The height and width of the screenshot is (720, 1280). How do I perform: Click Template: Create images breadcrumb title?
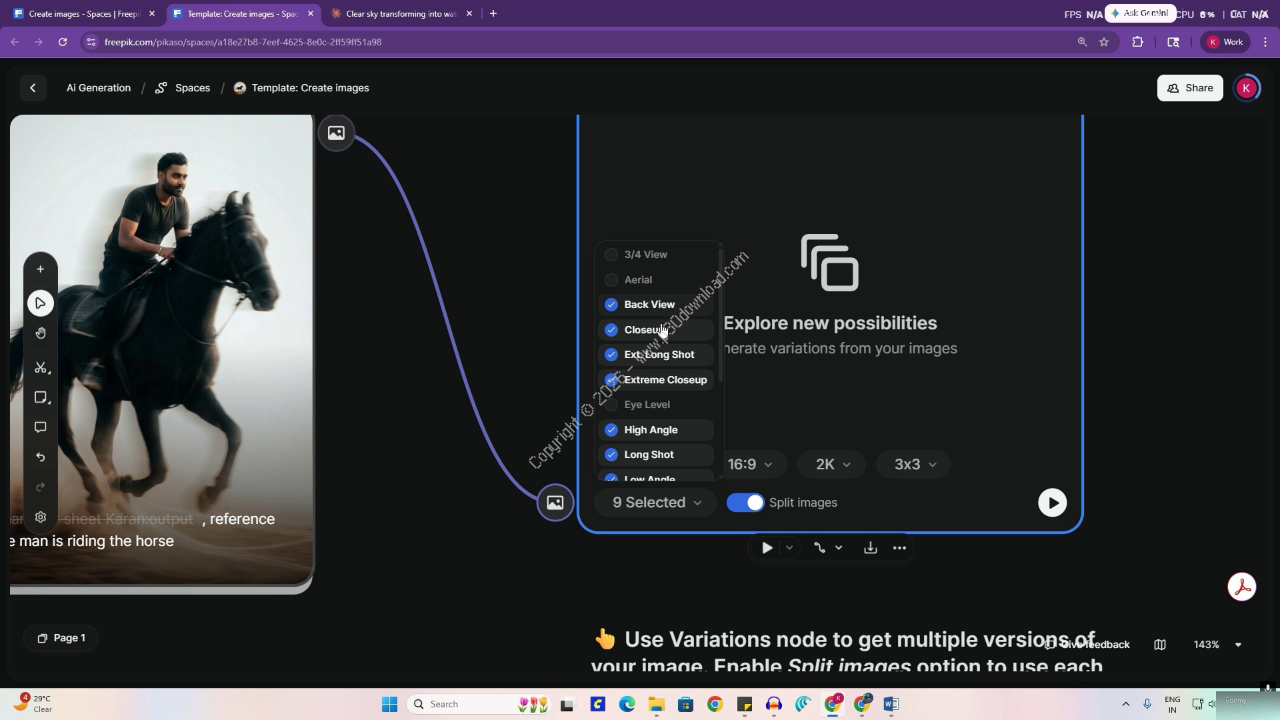pyautogui.click(x=310, y=88)
